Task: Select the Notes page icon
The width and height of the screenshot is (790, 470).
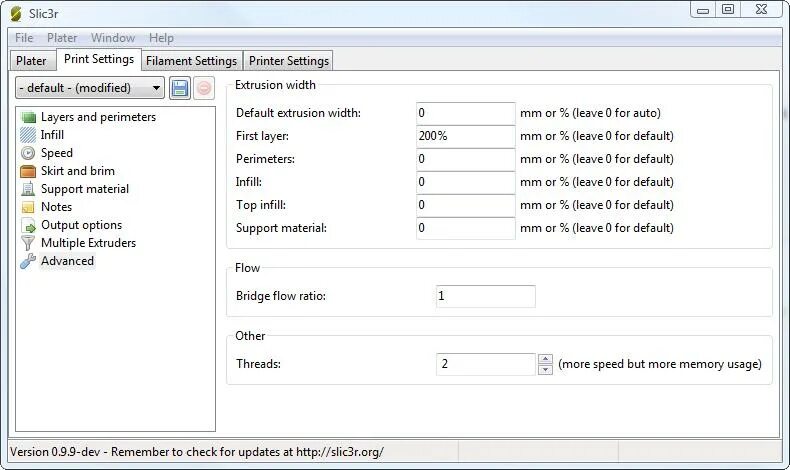Action: 28,207
